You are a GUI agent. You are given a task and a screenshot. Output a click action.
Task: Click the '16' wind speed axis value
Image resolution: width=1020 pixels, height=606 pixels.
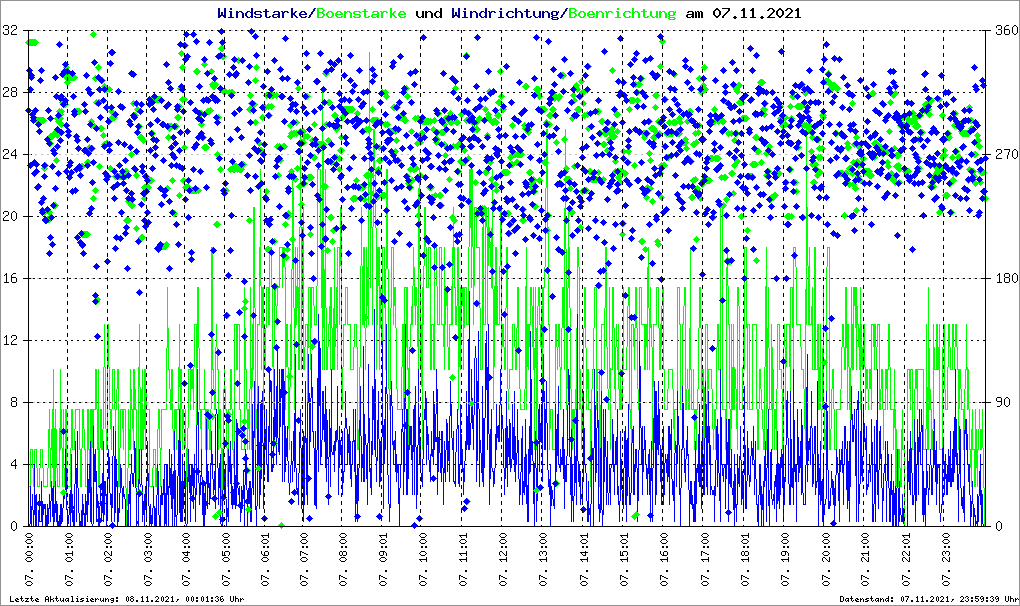coord(10,278)
